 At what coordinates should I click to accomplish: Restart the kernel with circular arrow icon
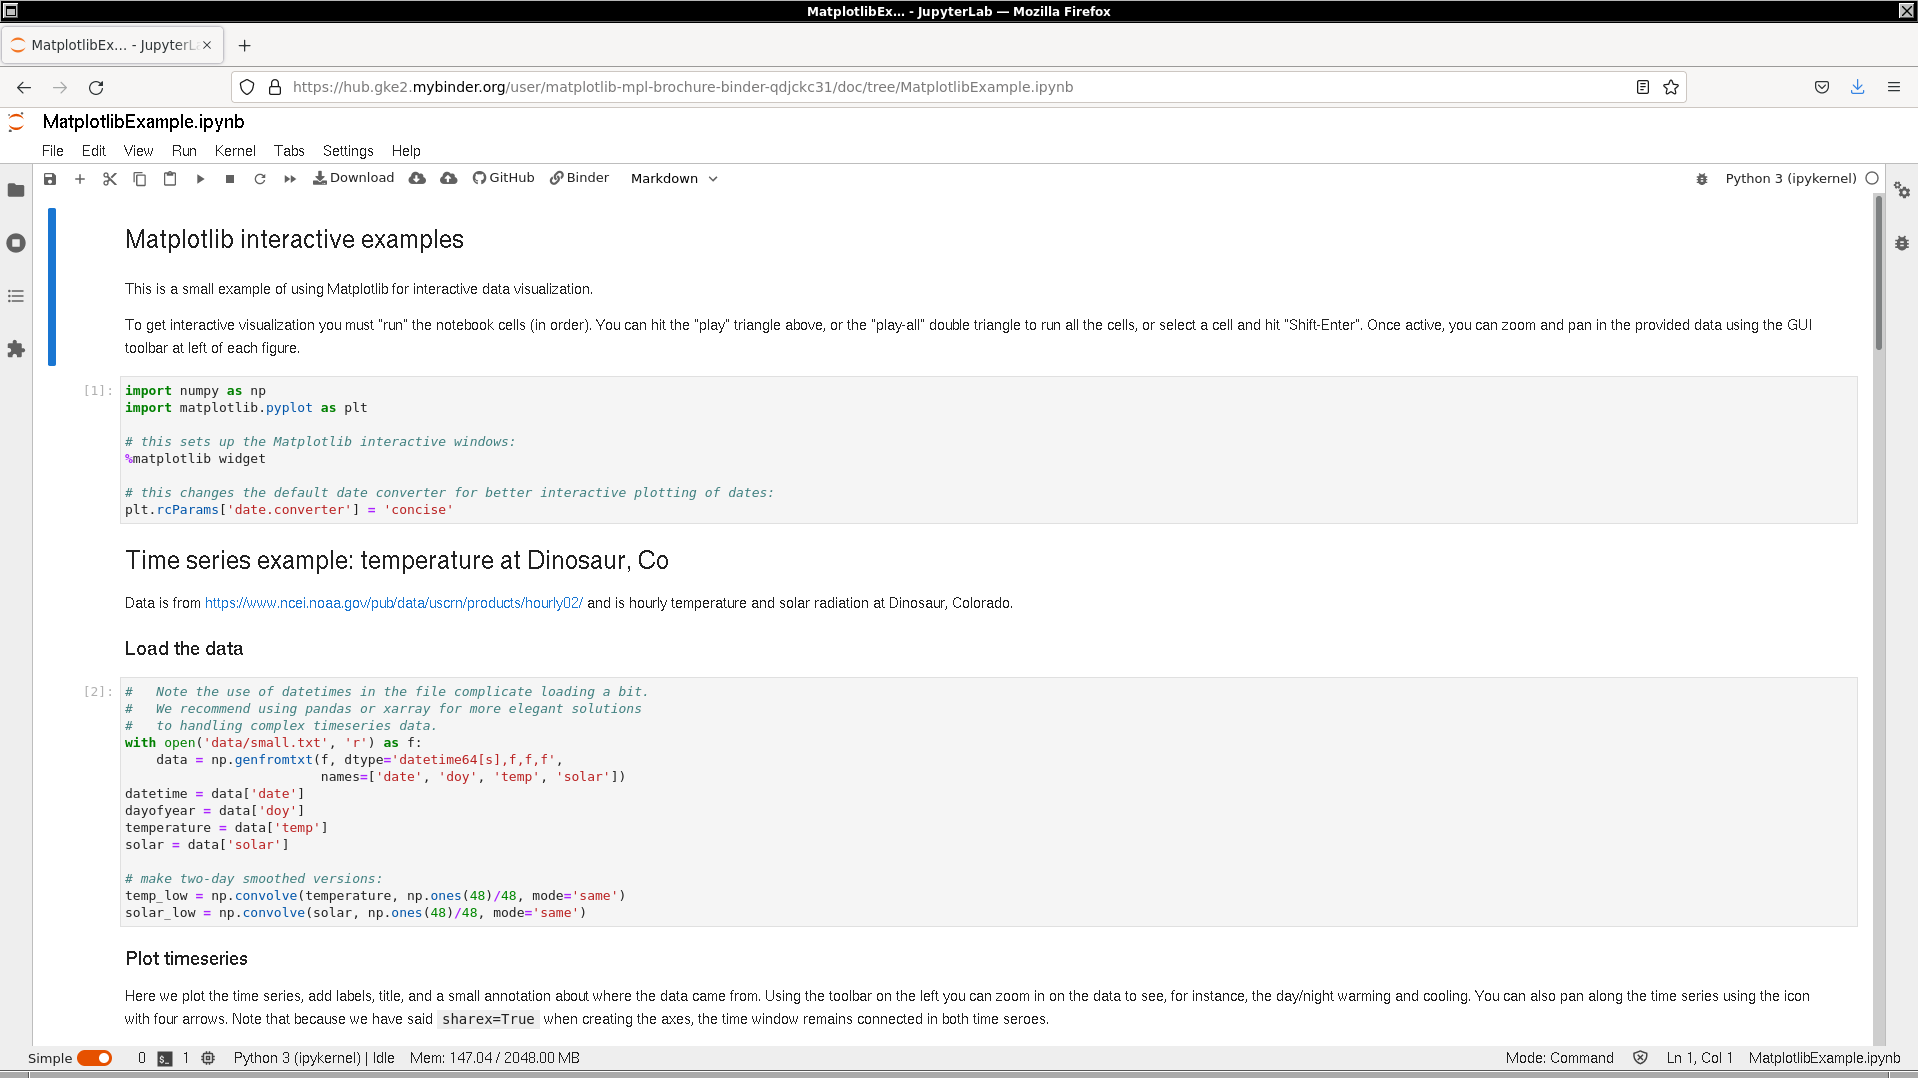[260, 179]
